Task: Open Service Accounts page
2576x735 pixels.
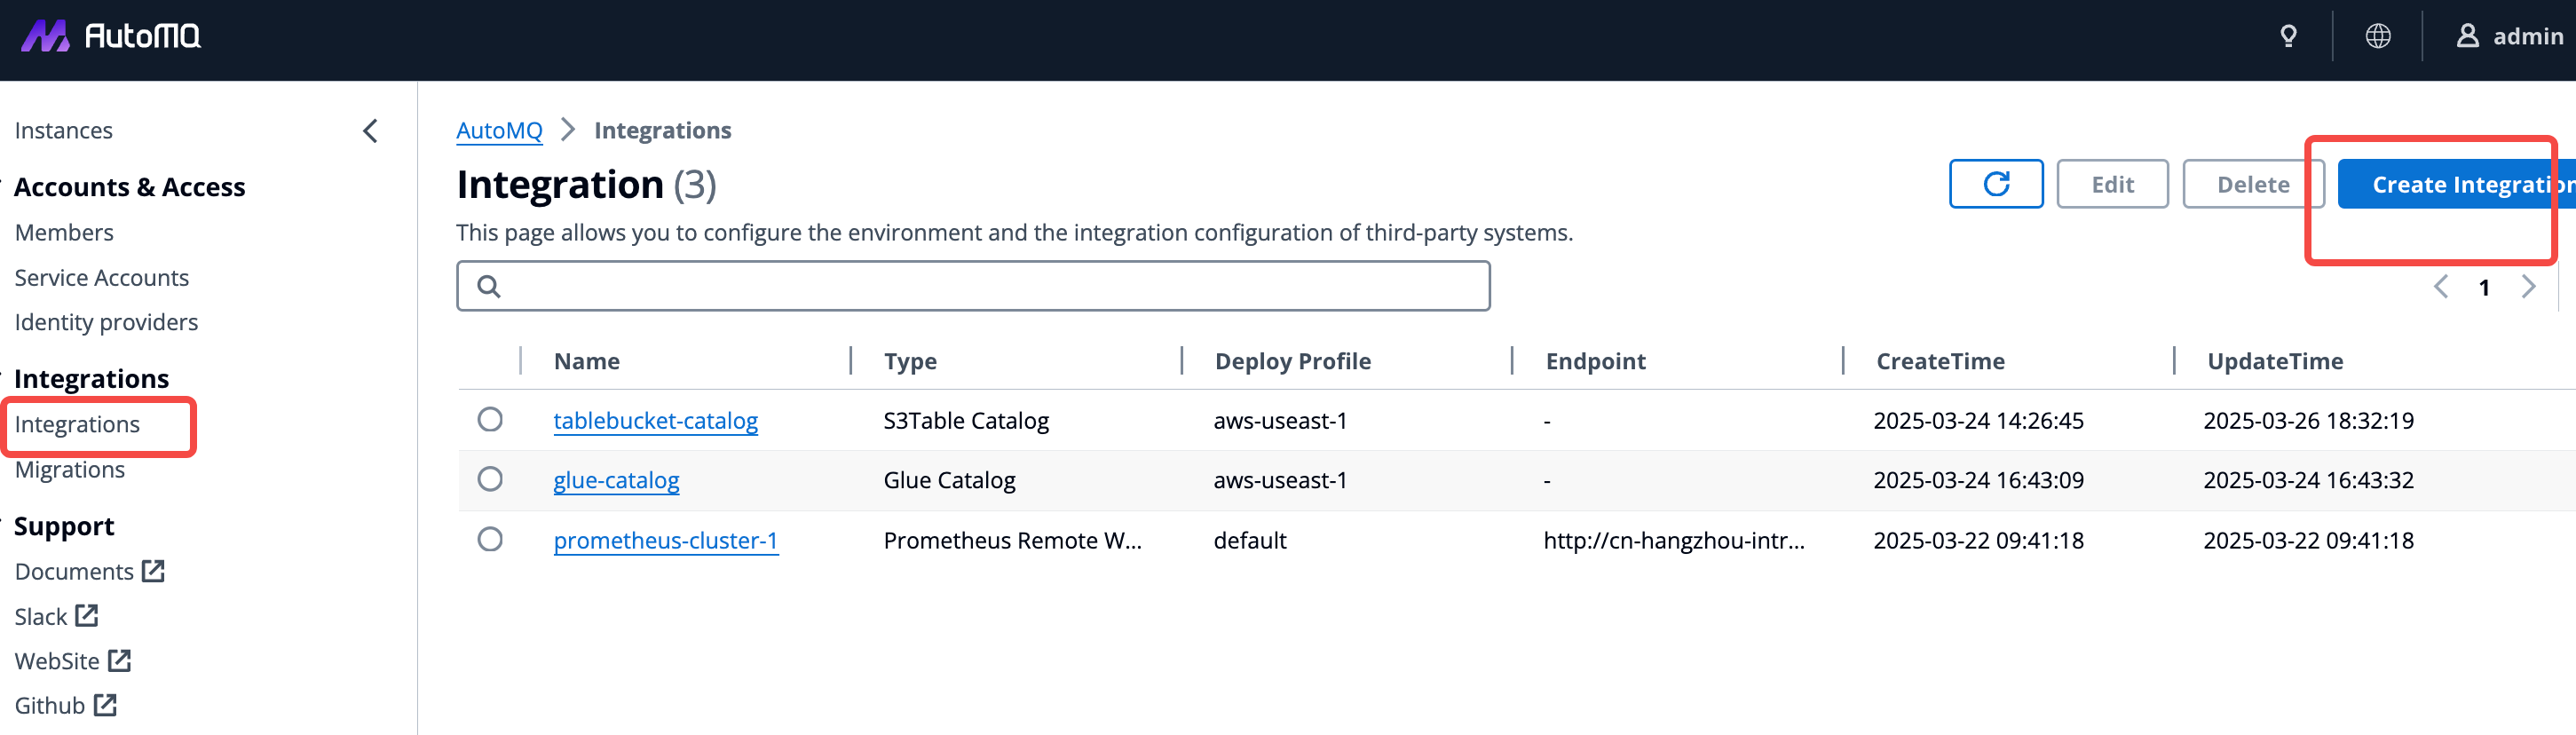Action: click(x=101, y=277)
